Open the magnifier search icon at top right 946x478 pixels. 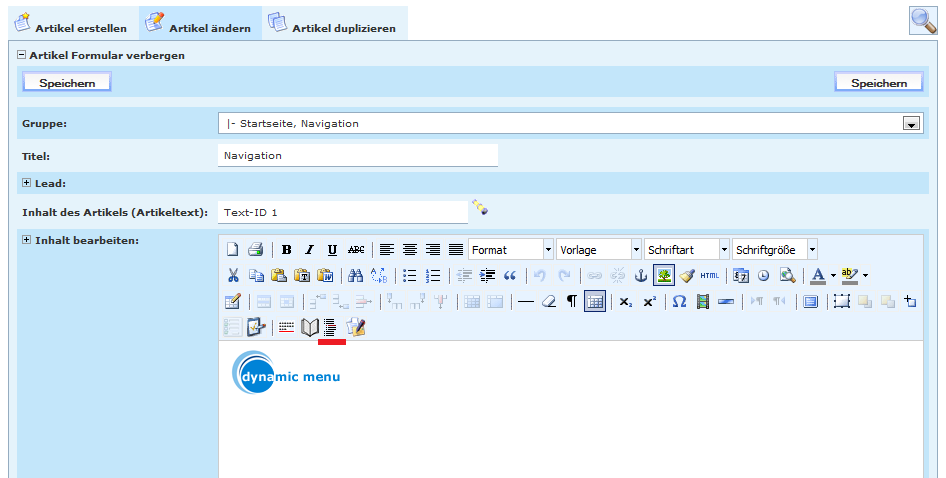tap(922, 21)
